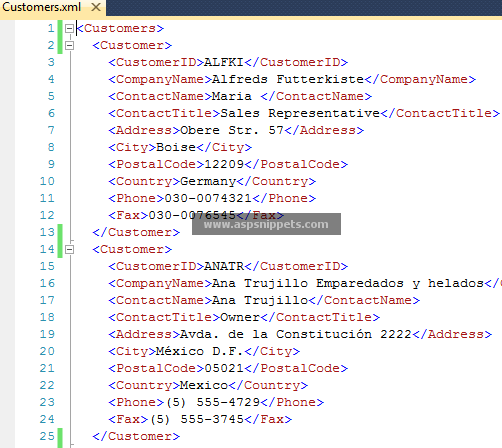
Task: Collapse the root Customers node
Action: pyautogui.click(x=69, y=28)
